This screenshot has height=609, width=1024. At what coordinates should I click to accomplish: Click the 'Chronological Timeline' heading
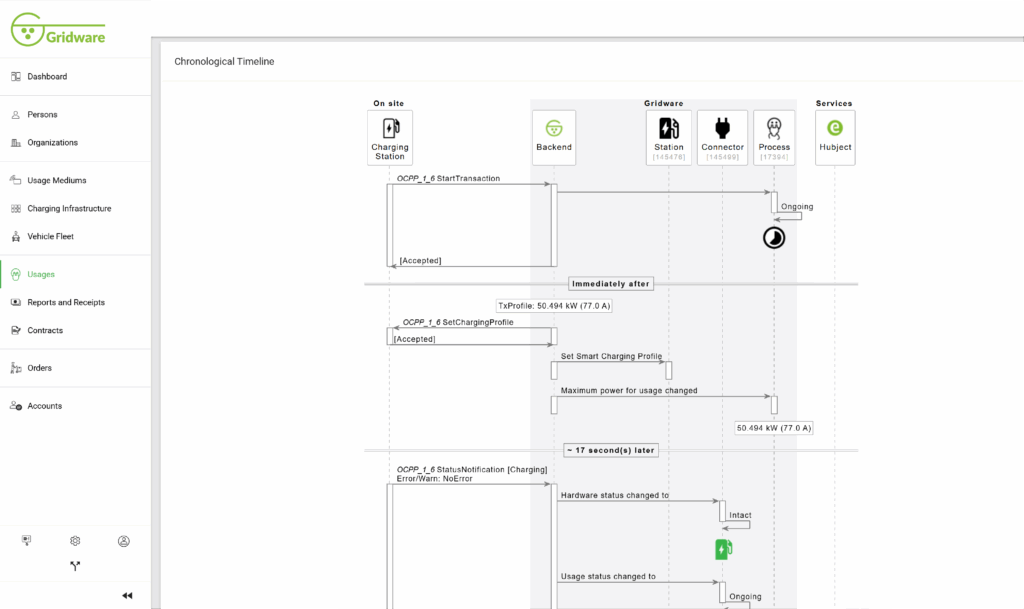pos(224,61)
